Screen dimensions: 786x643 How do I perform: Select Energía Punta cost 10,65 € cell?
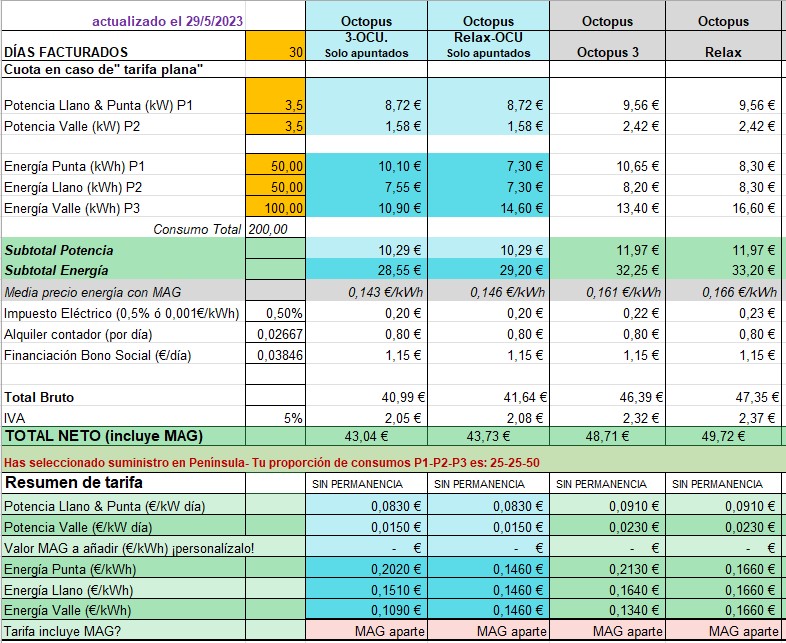(608, 164)
